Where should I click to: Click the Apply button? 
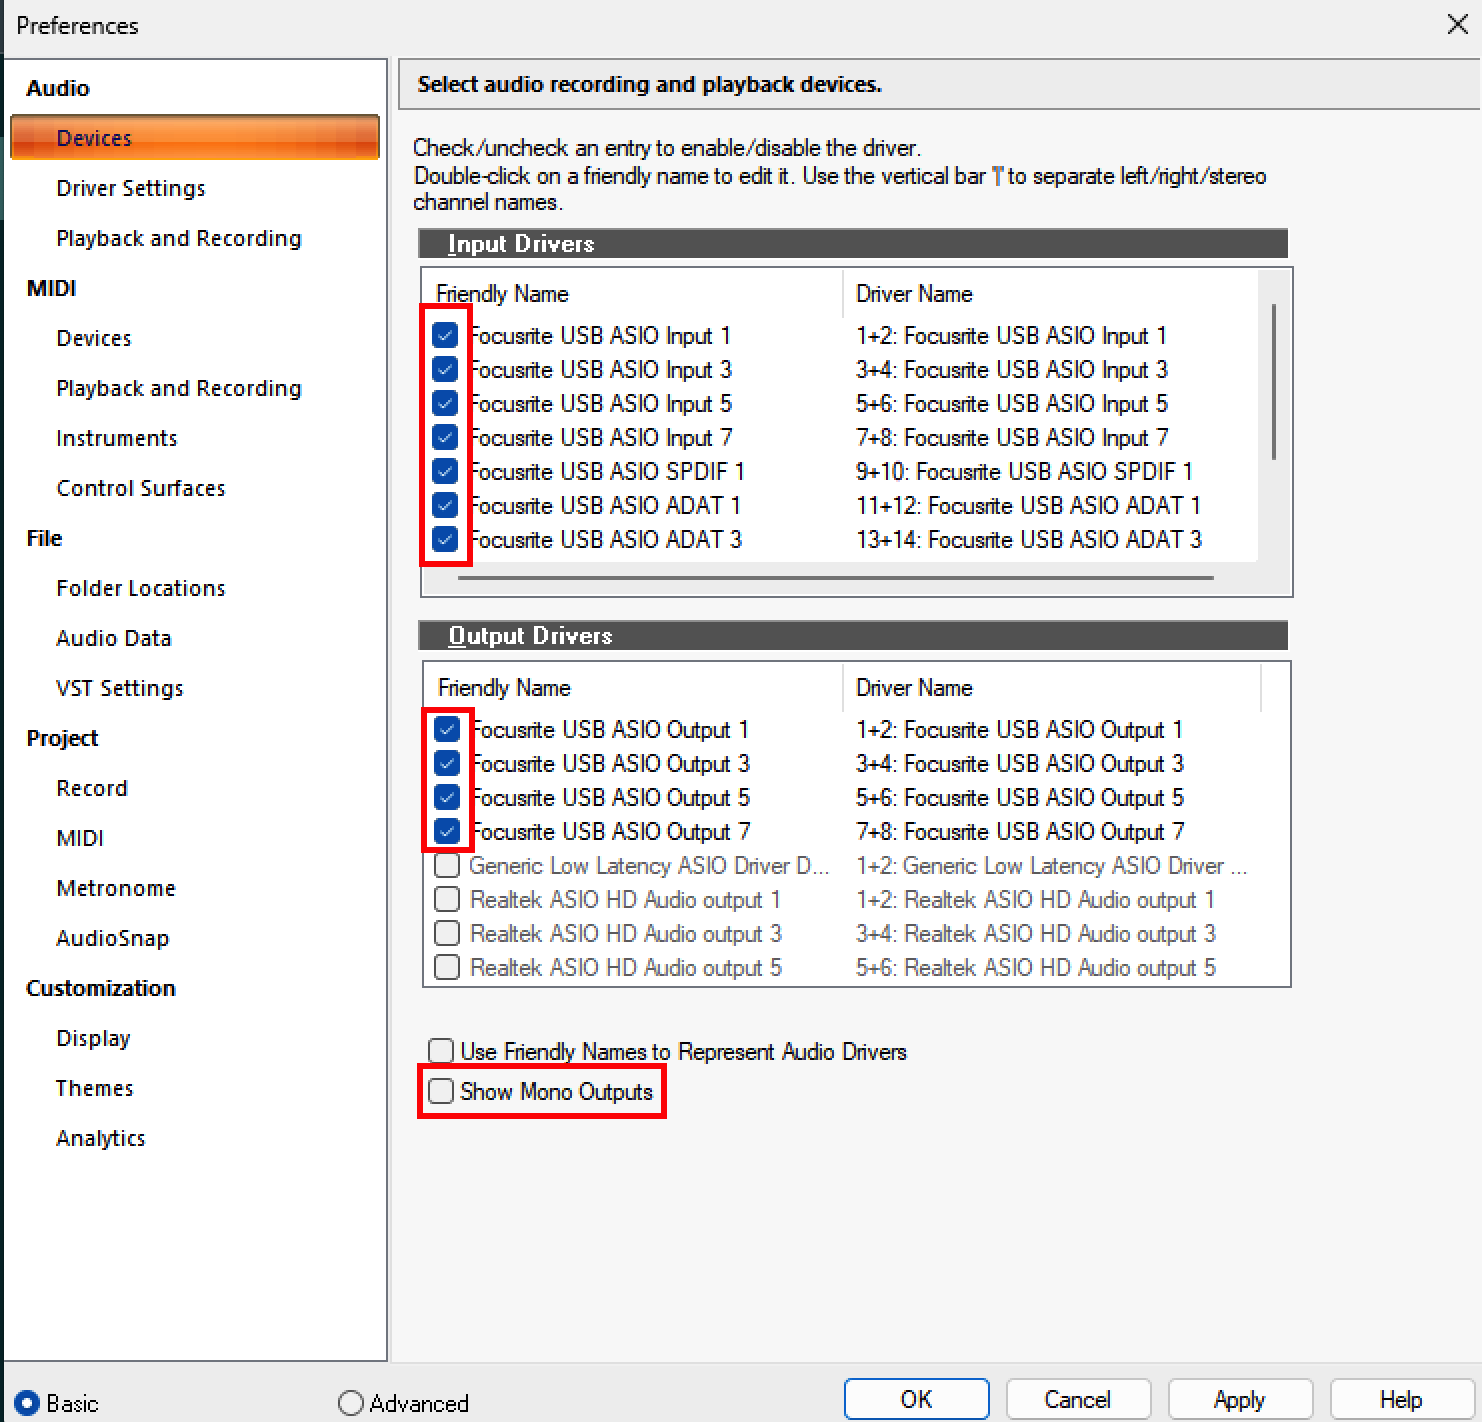(x=1239, y=1399)
